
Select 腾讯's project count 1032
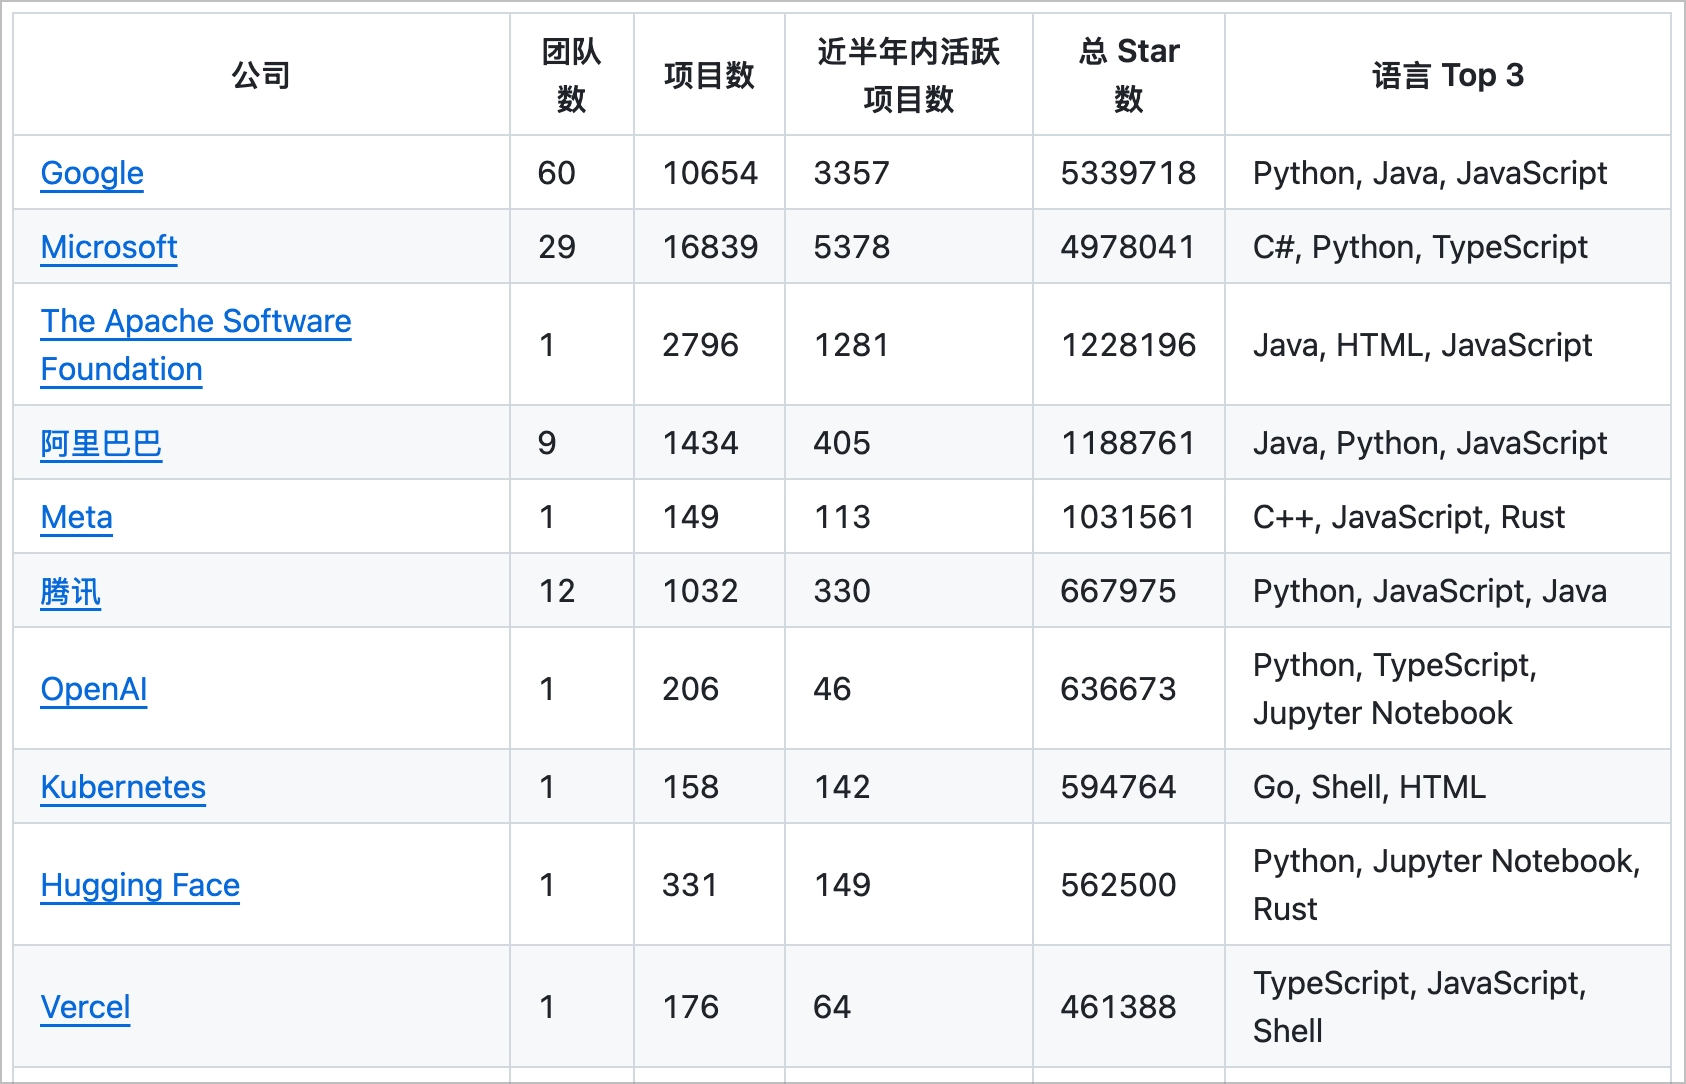click(x=700, y=591)
